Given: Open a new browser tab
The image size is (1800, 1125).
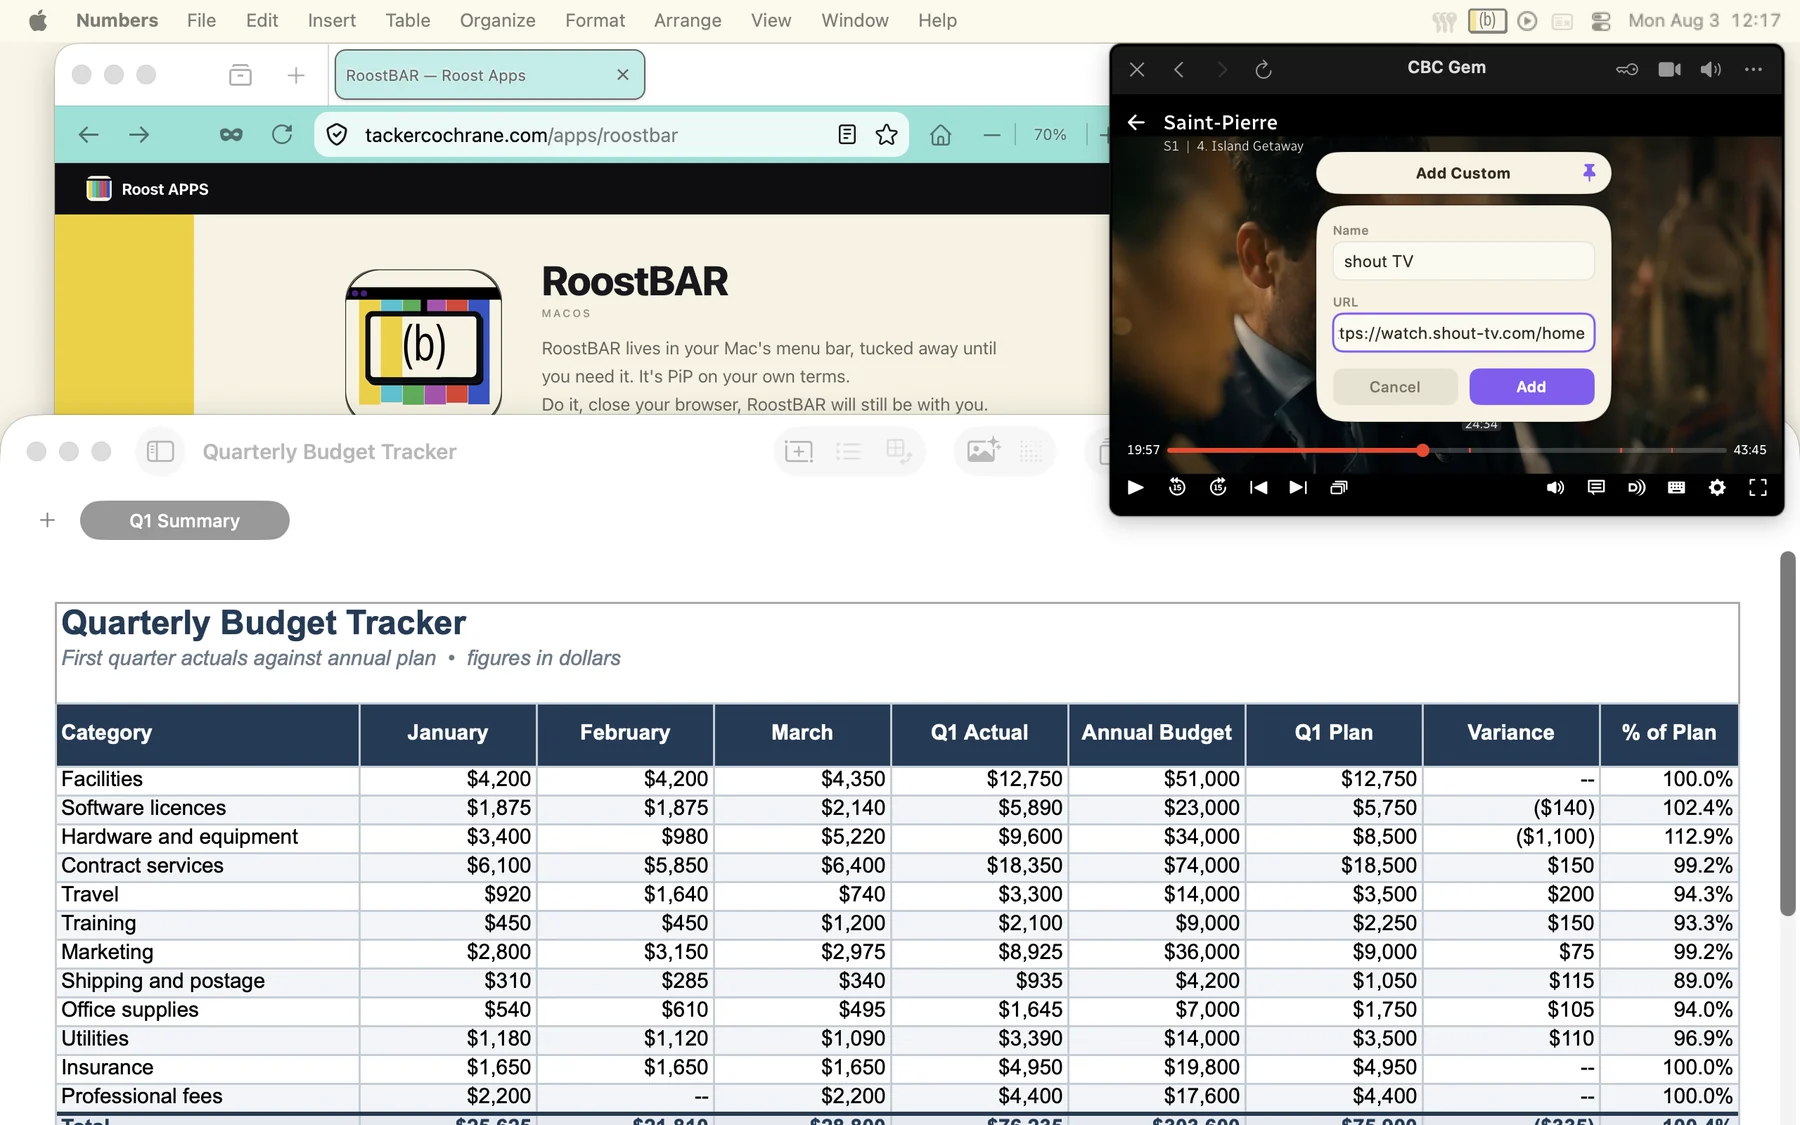Looking at the screenshot, I should tap(296, 75).
